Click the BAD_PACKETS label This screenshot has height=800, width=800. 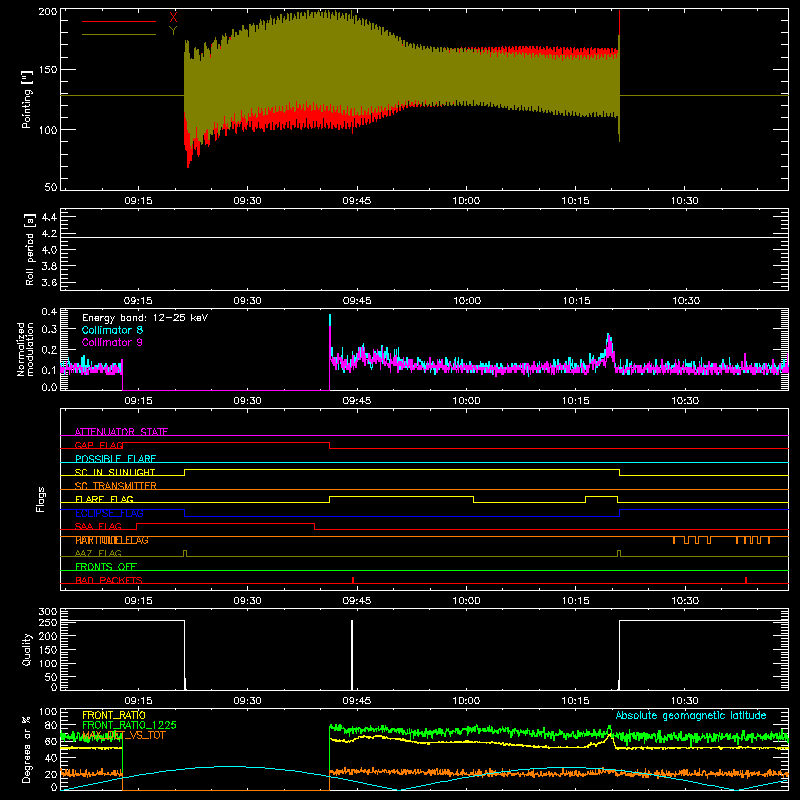109,580
